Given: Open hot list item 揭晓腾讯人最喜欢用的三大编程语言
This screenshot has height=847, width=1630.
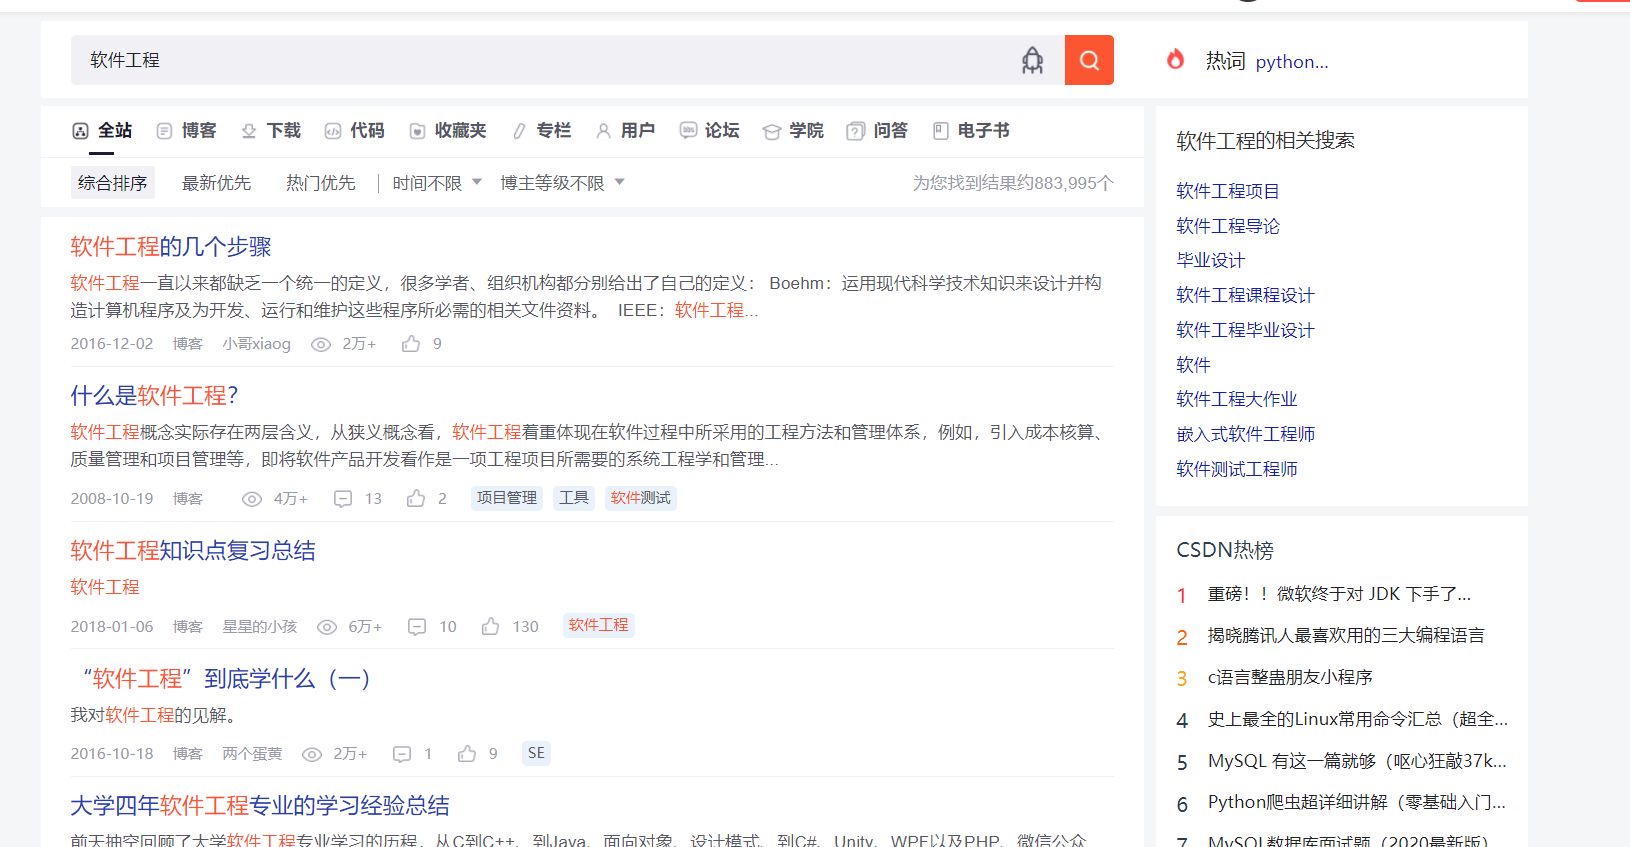Looking at the screenshot, I should 1346,636.
